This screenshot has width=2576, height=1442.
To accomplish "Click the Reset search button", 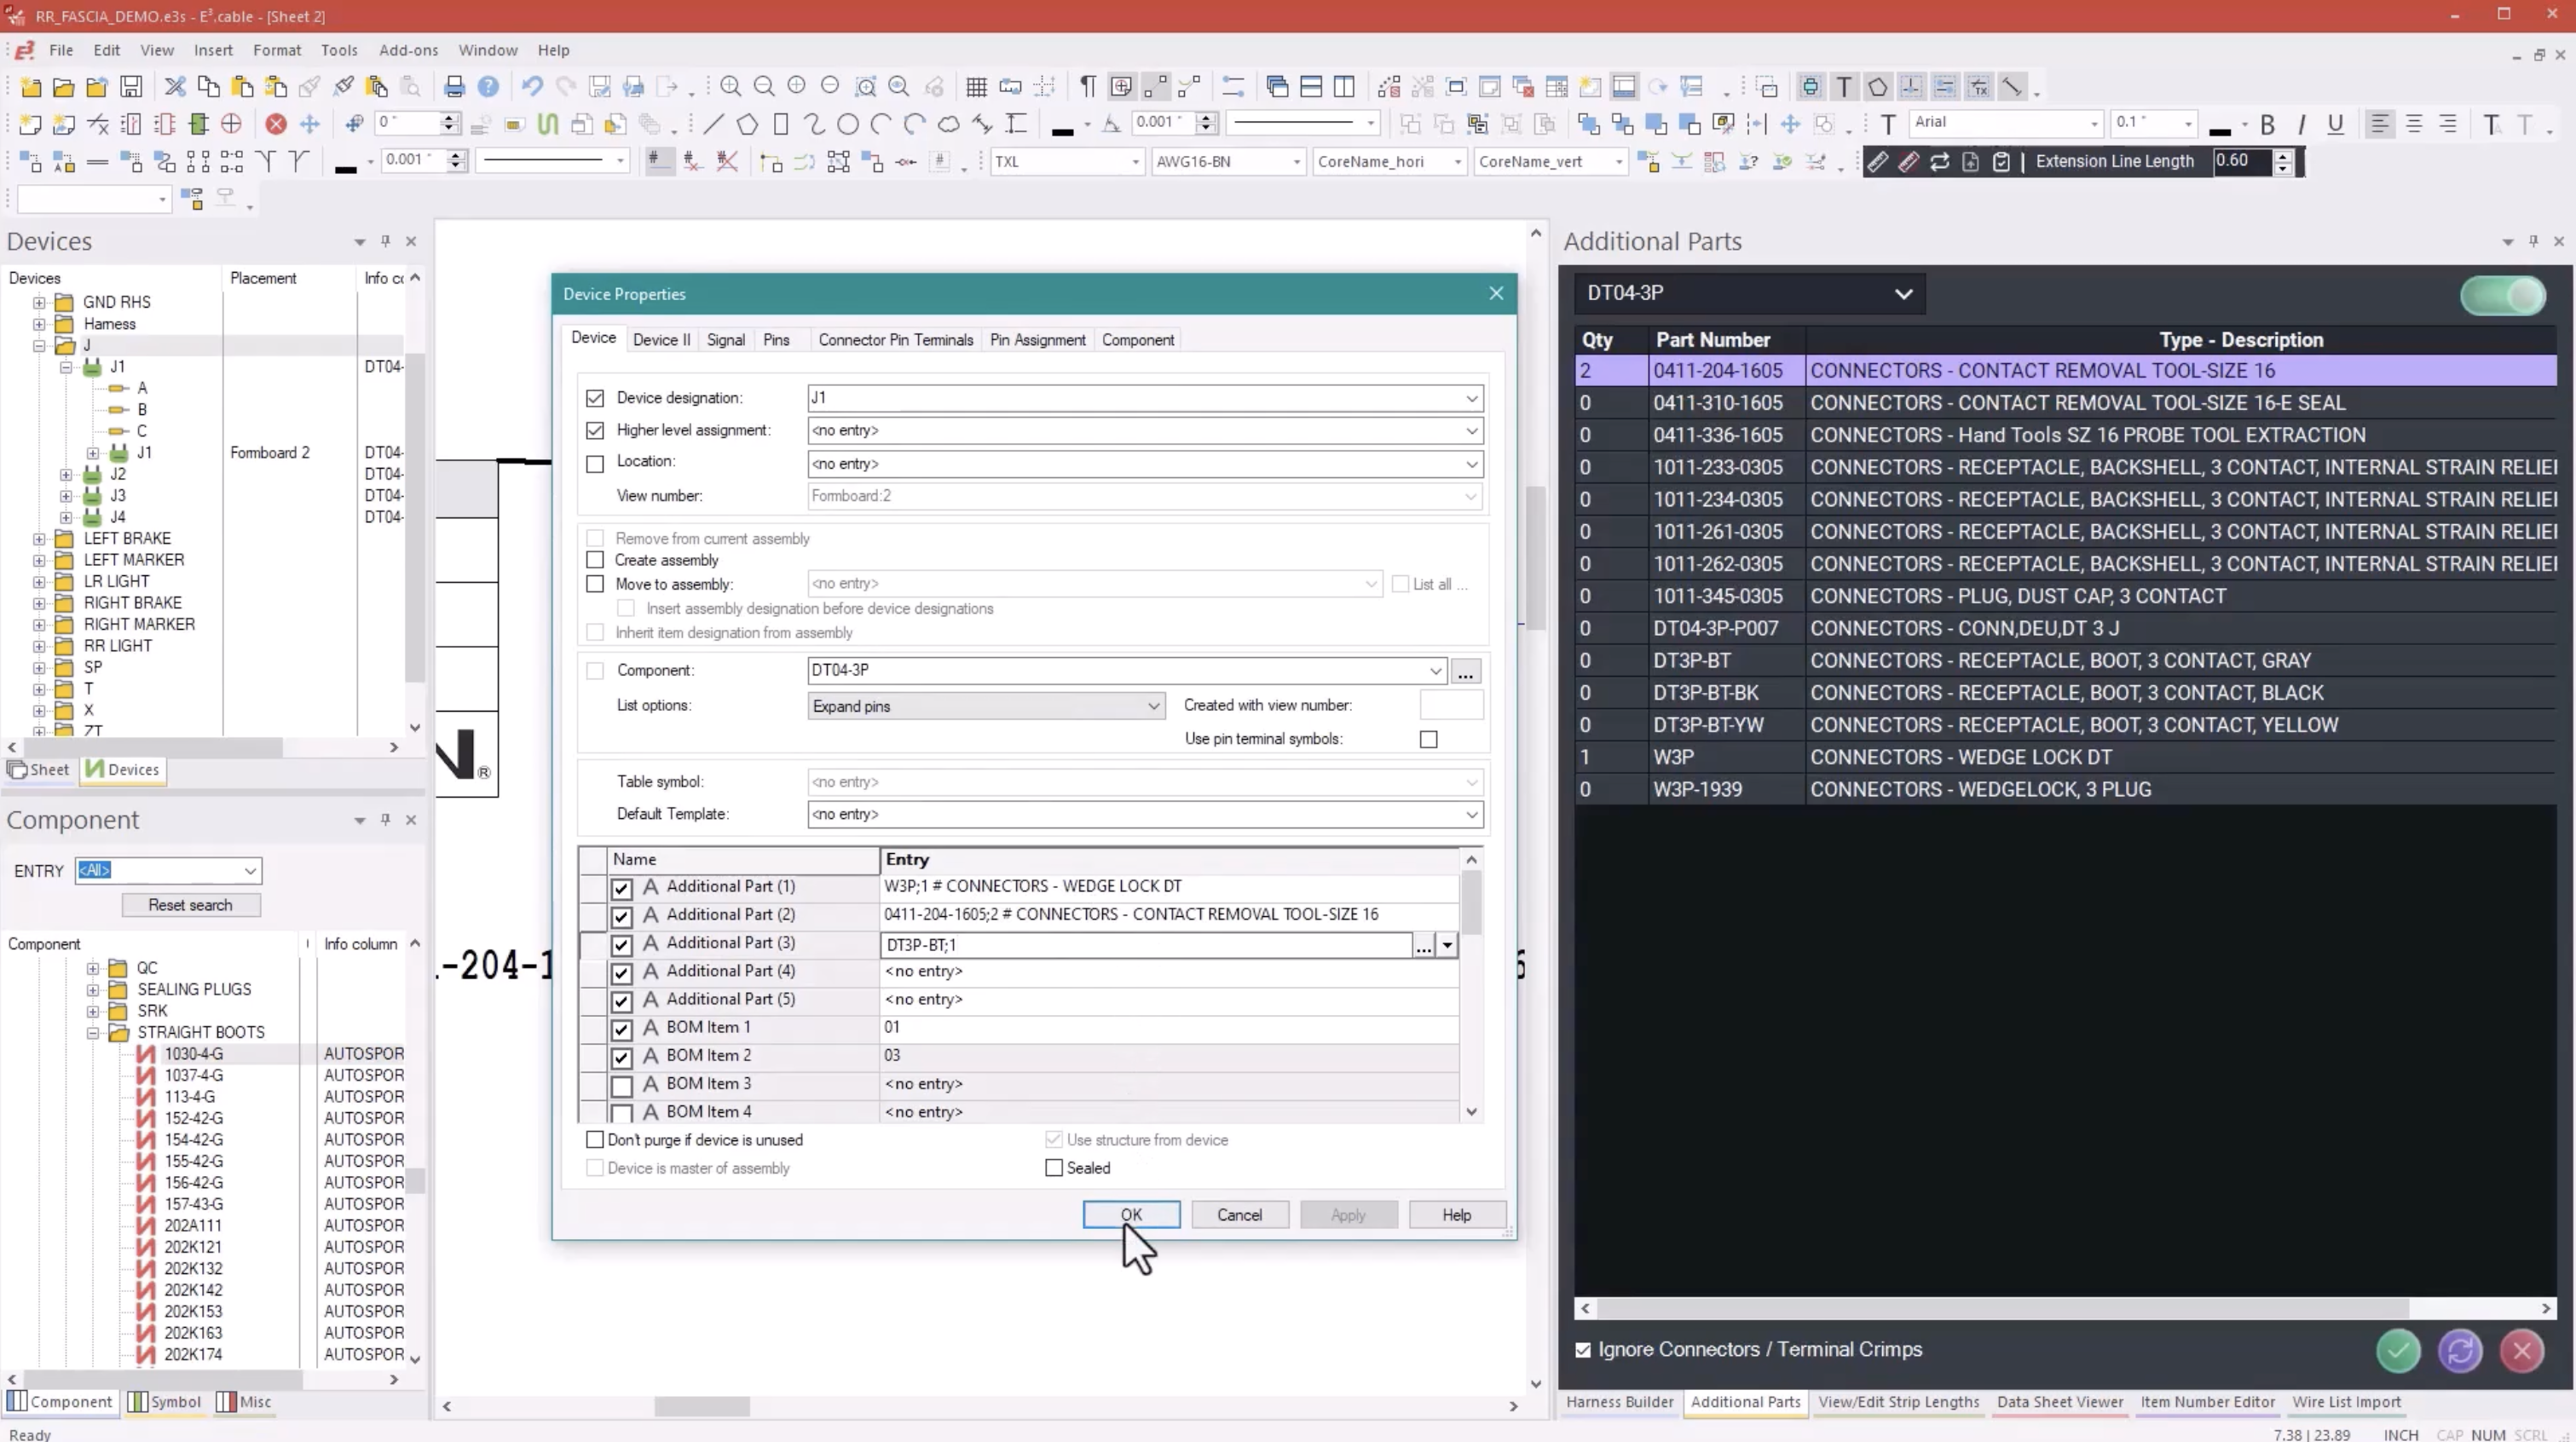I will pos(191,905).
